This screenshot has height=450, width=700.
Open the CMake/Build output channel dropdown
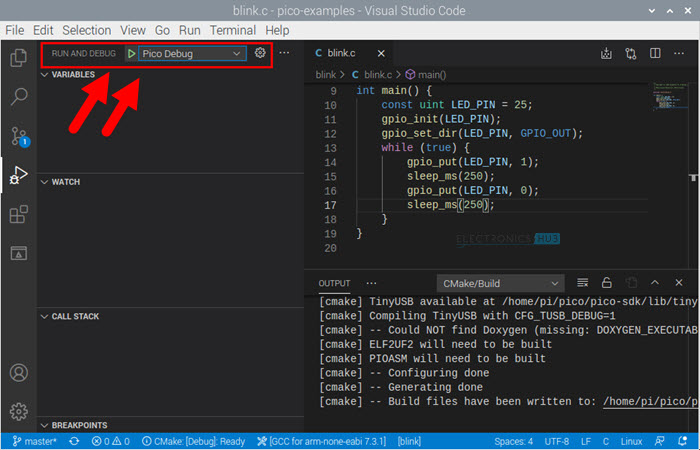(x=500, y=283)
